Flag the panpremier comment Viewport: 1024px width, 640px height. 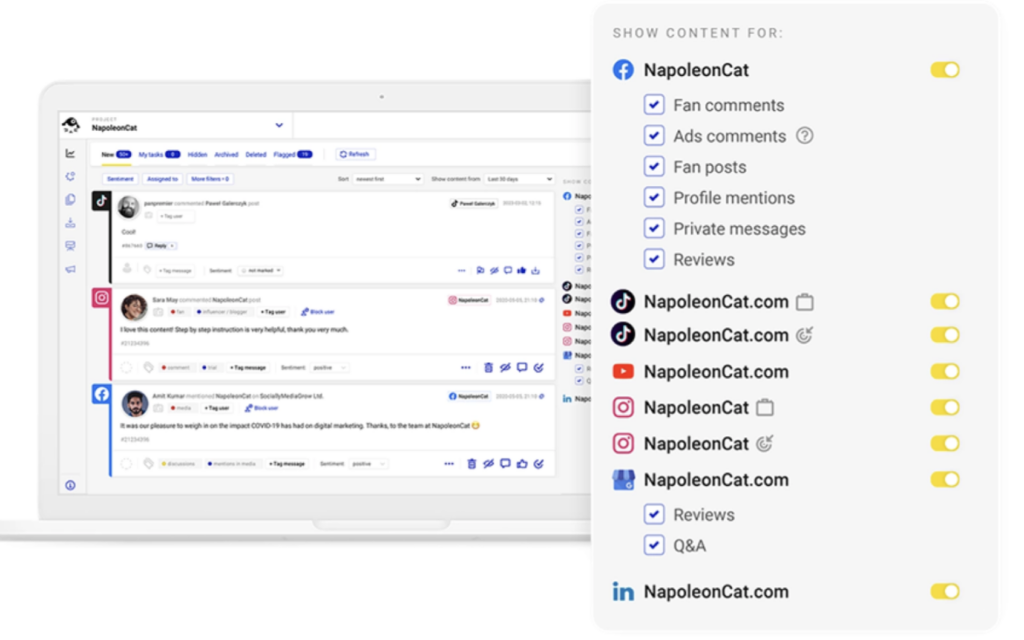point(480,270)
